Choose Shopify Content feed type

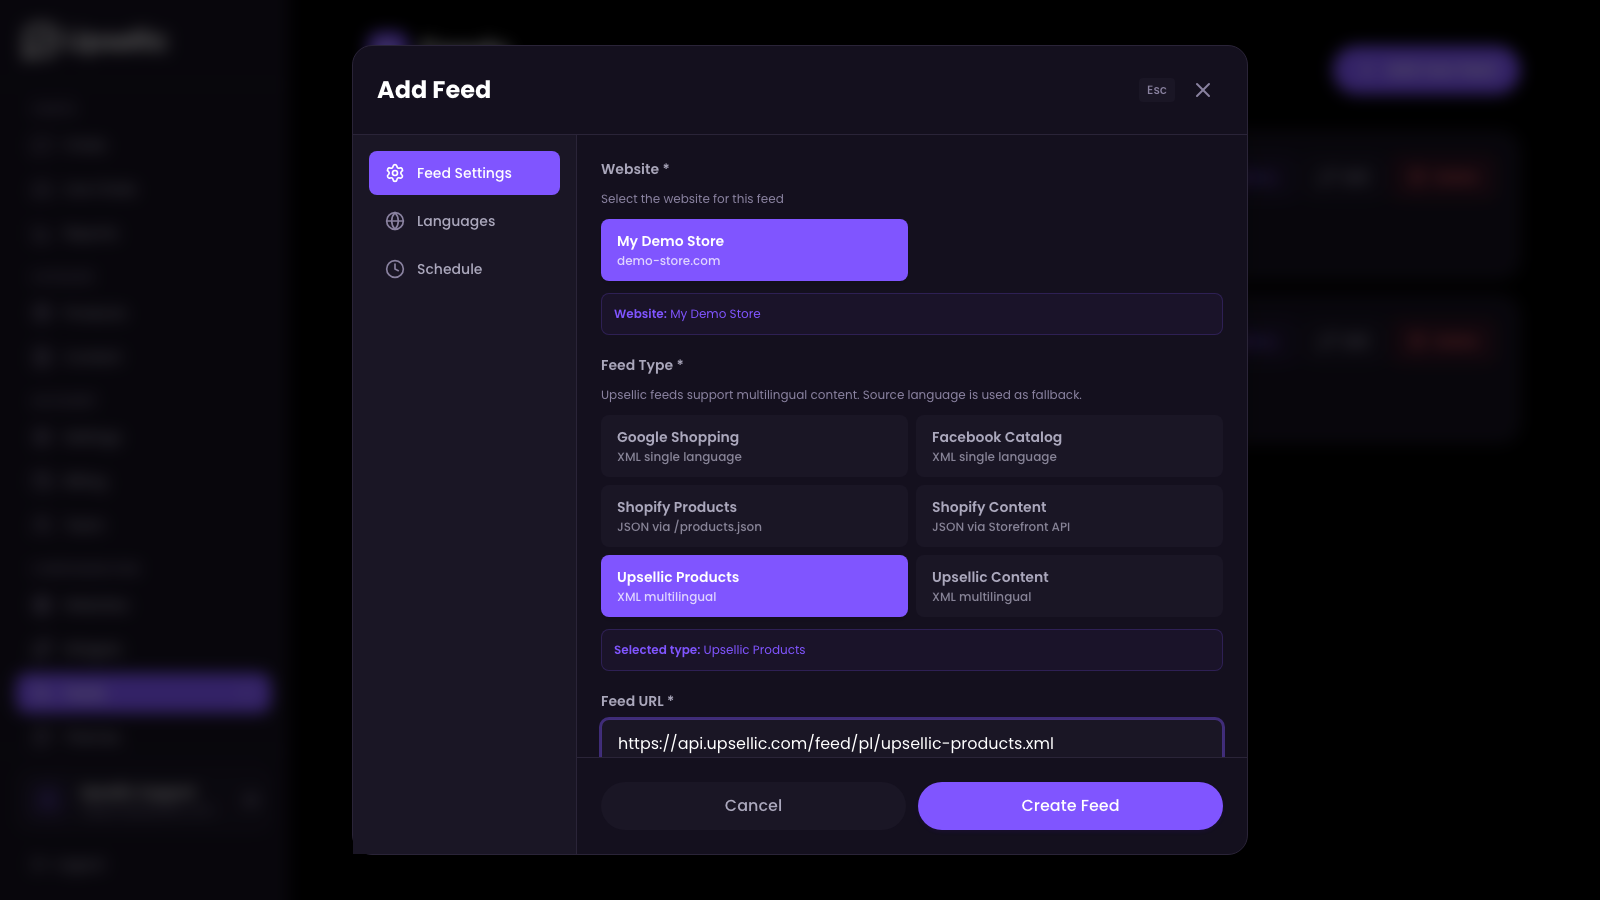1069,515
